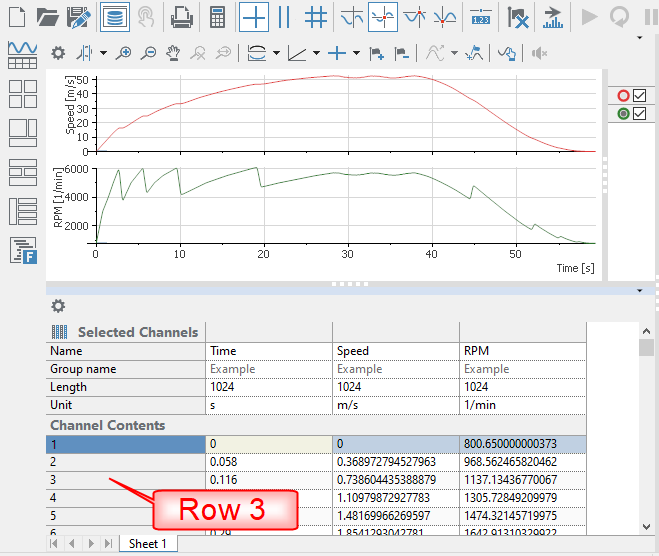This screenshot has height=556, width=659.
Task: Click the zoom in magnifier icon
Action: click(x=124, y=54)
